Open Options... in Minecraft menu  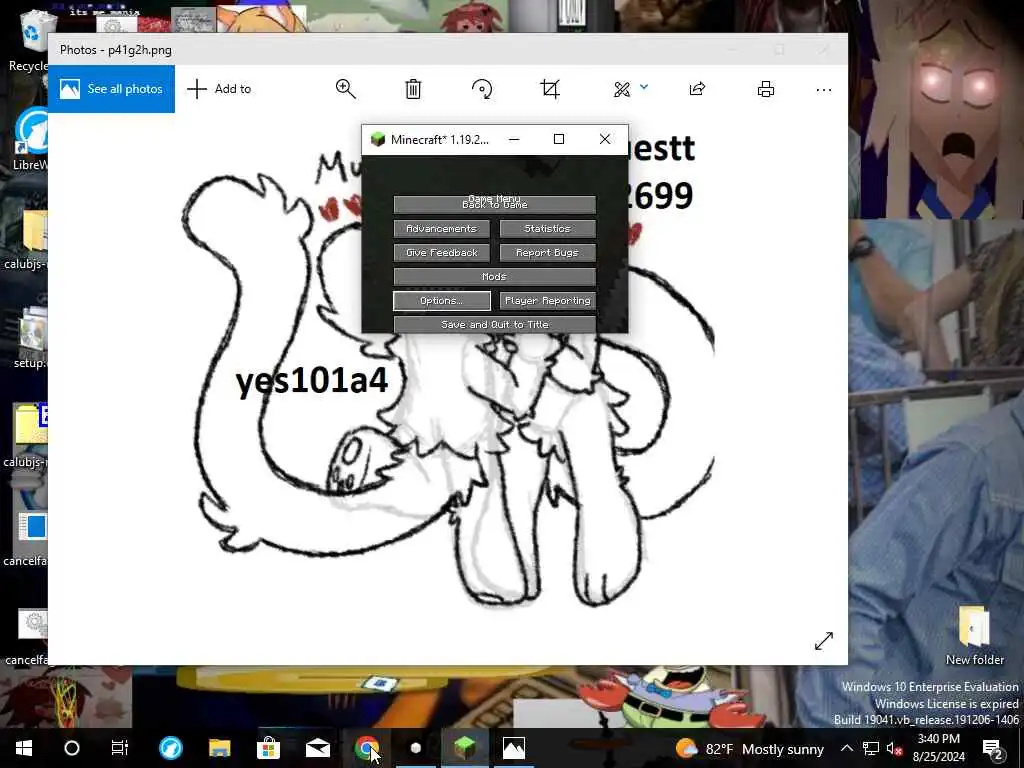[441, 300]
